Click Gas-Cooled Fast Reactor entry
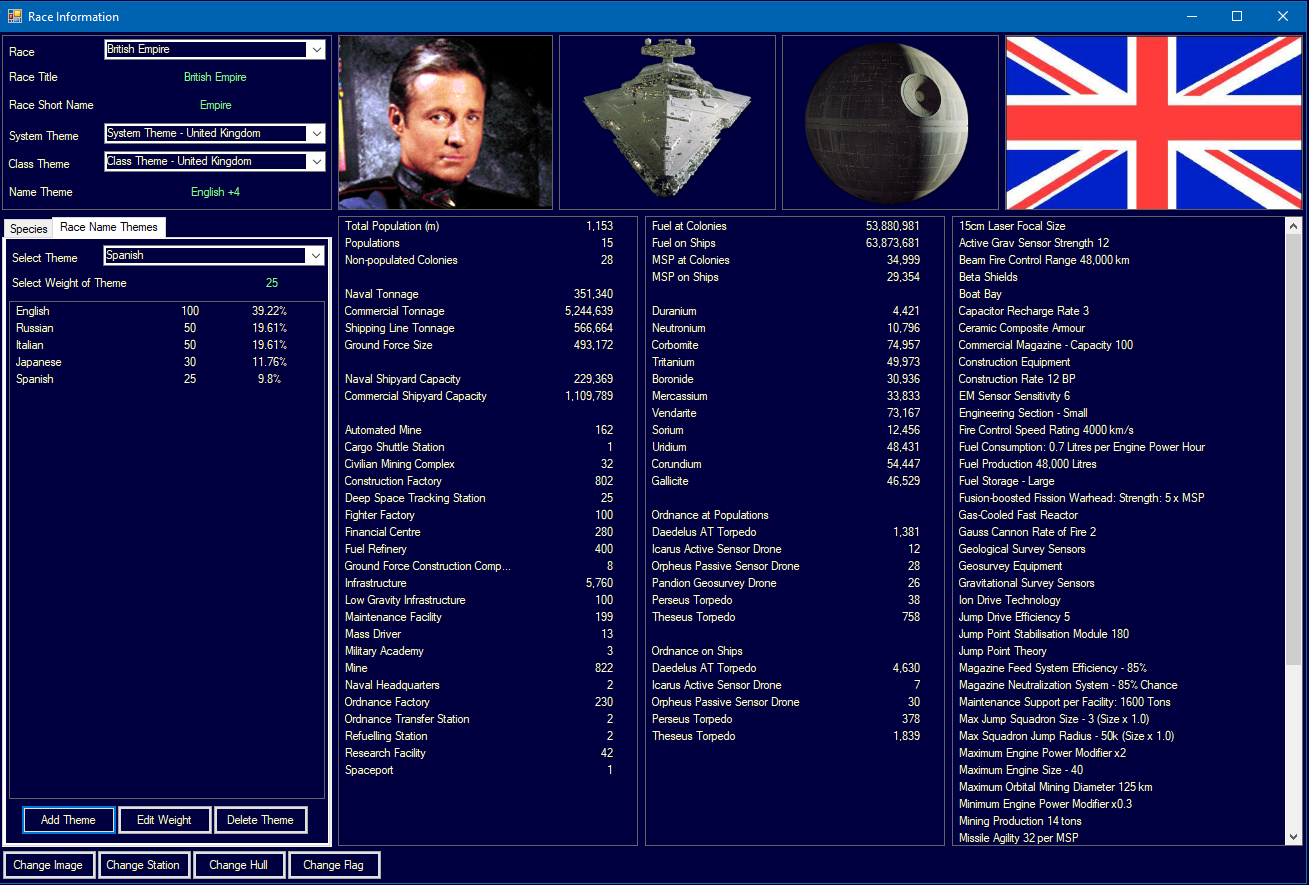Viewport: 1309px width, 885px height. 1018,515
